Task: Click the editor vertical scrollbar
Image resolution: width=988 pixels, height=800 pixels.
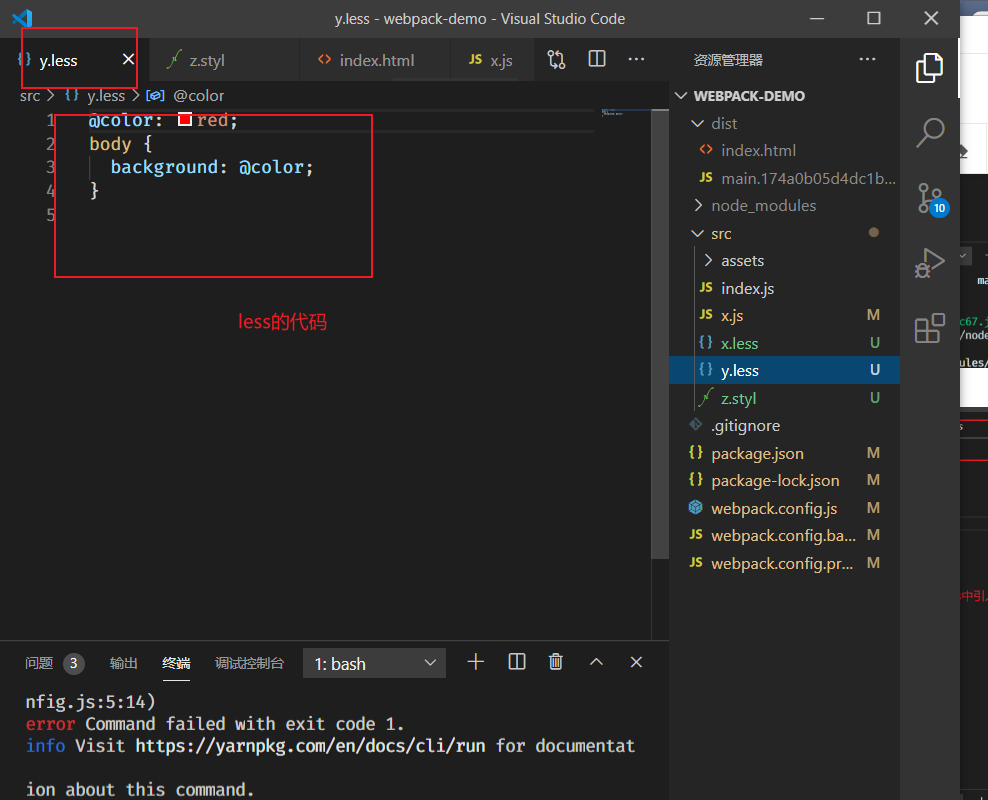Action: 660,334
